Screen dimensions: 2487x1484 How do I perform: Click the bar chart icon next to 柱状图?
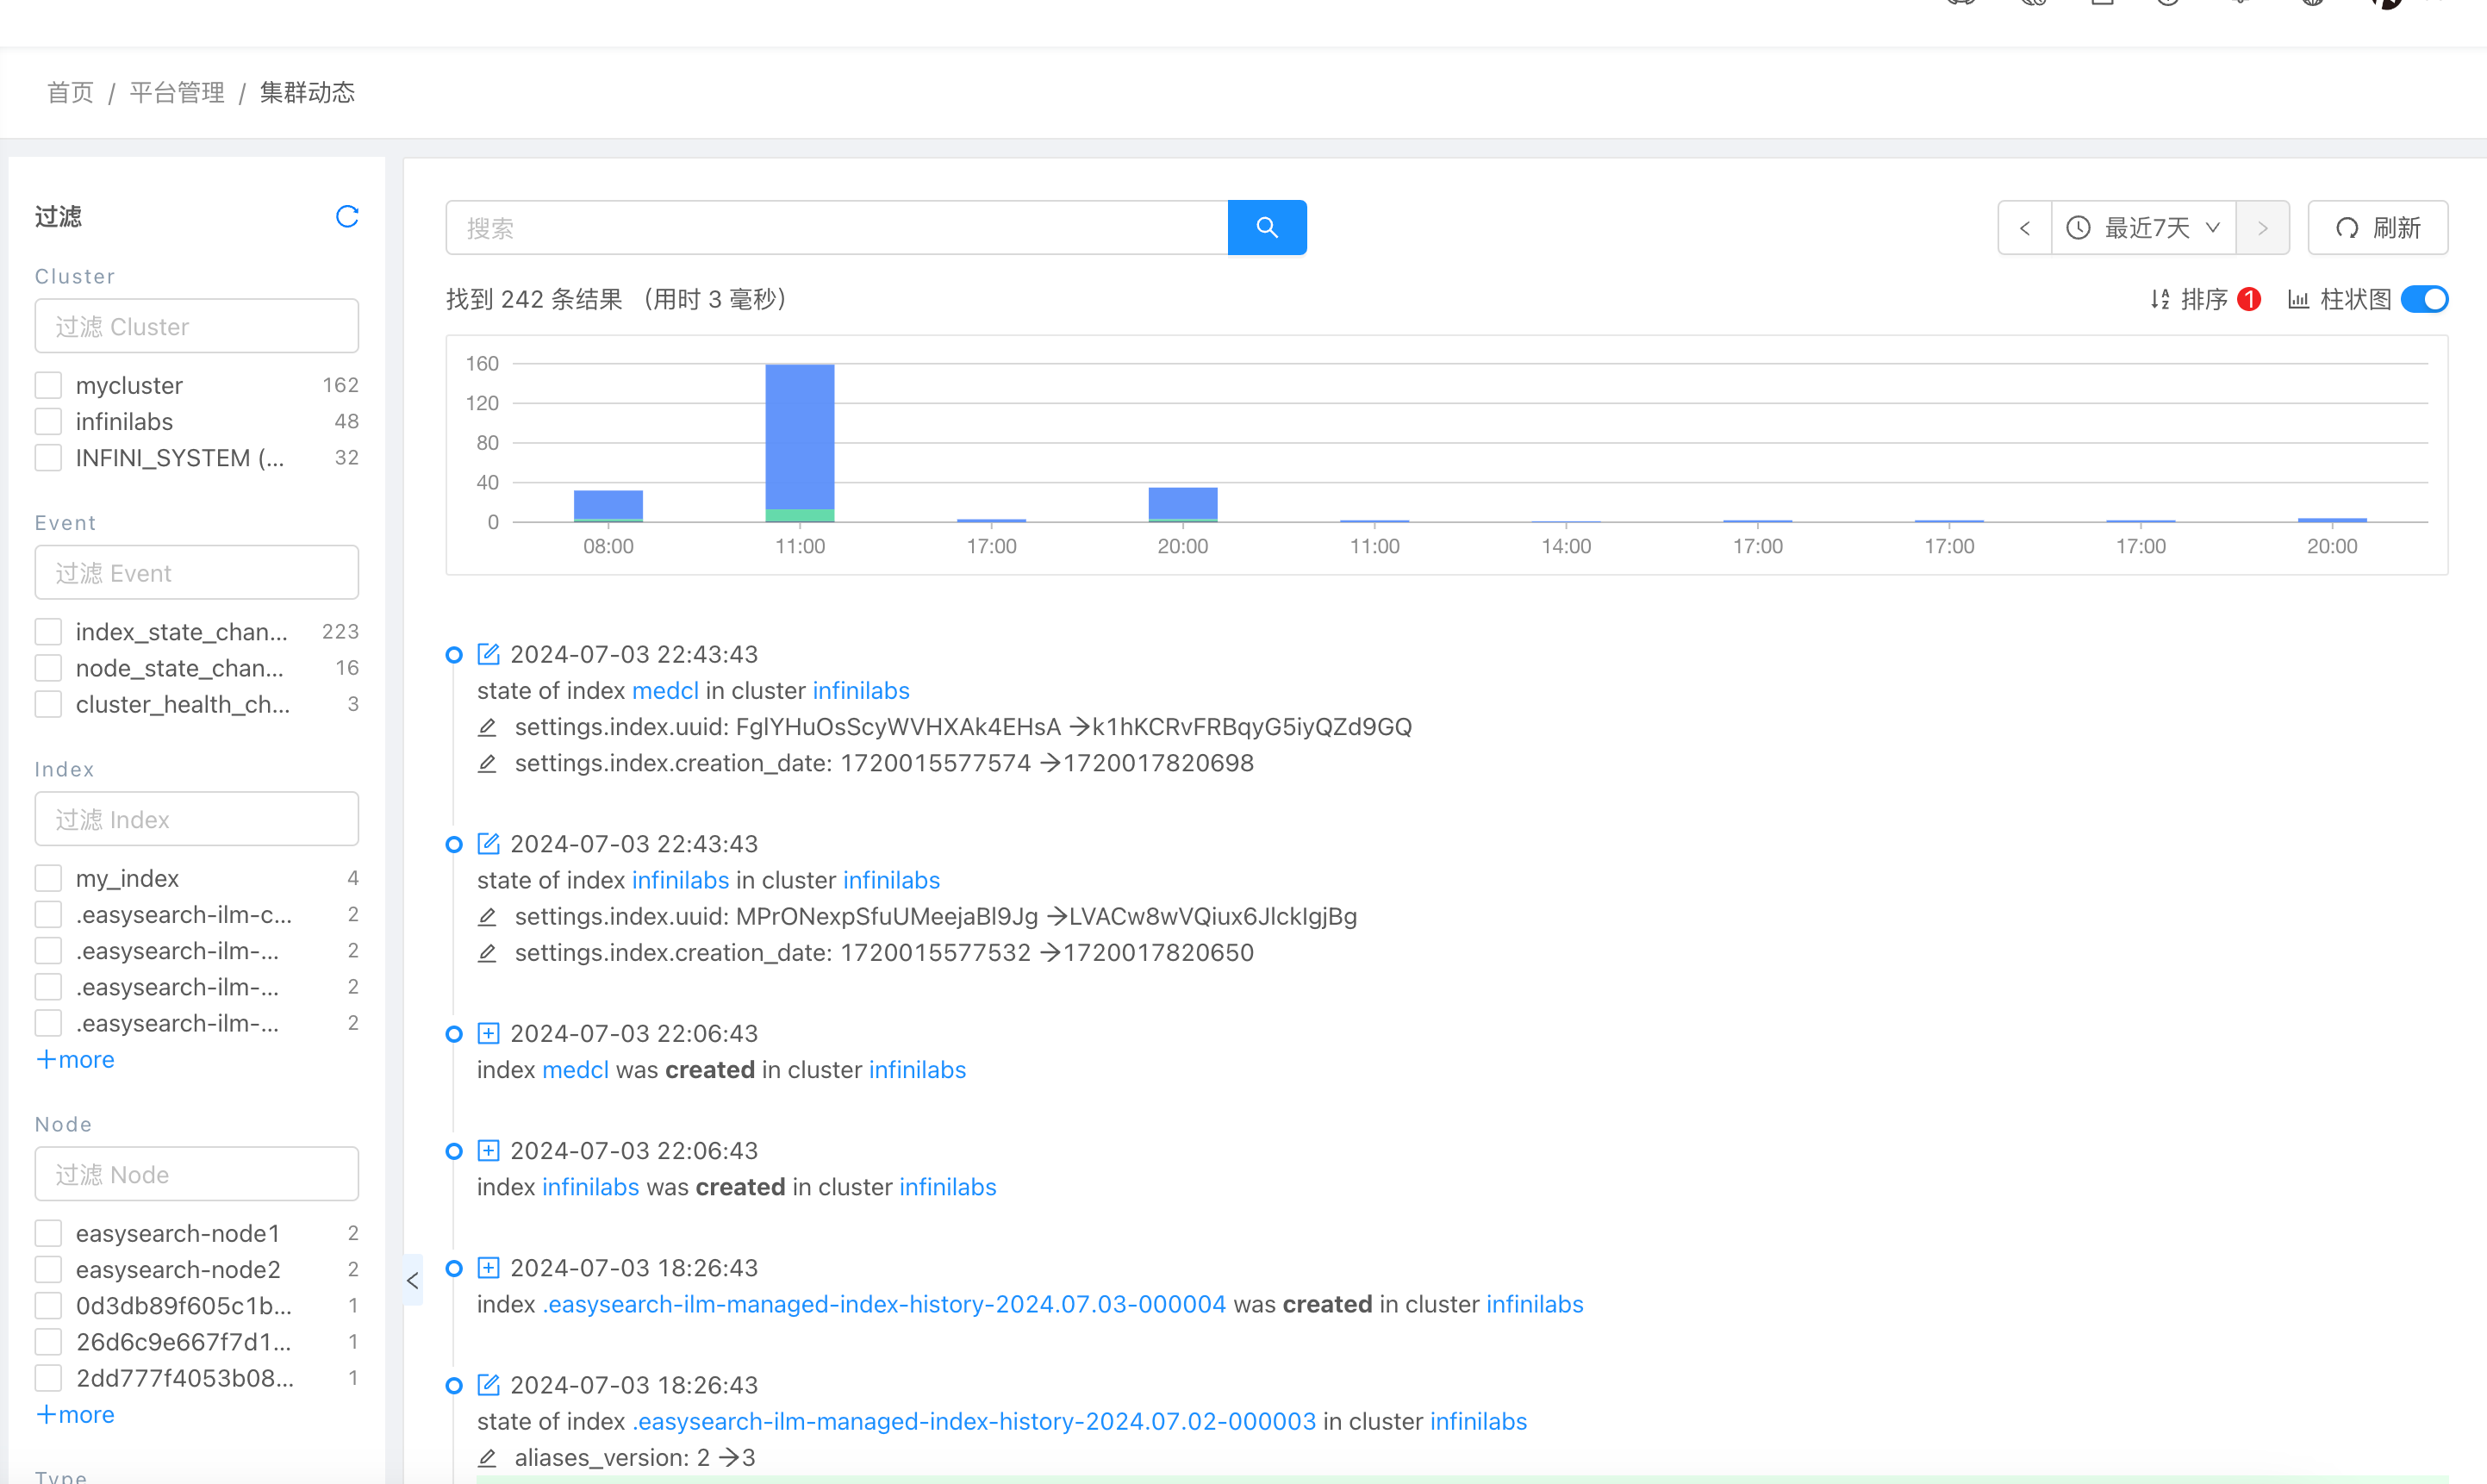2299,299
